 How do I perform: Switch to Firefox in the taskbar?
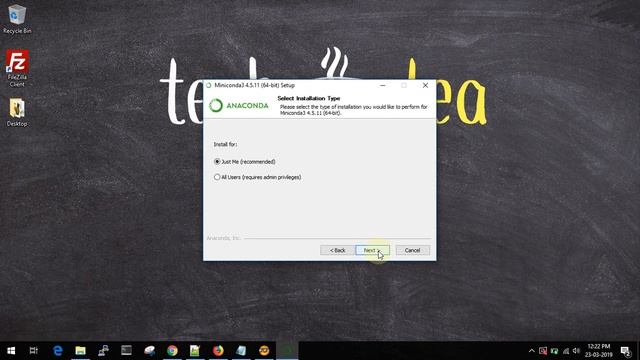pyautogui.click(x=218, y=351)
